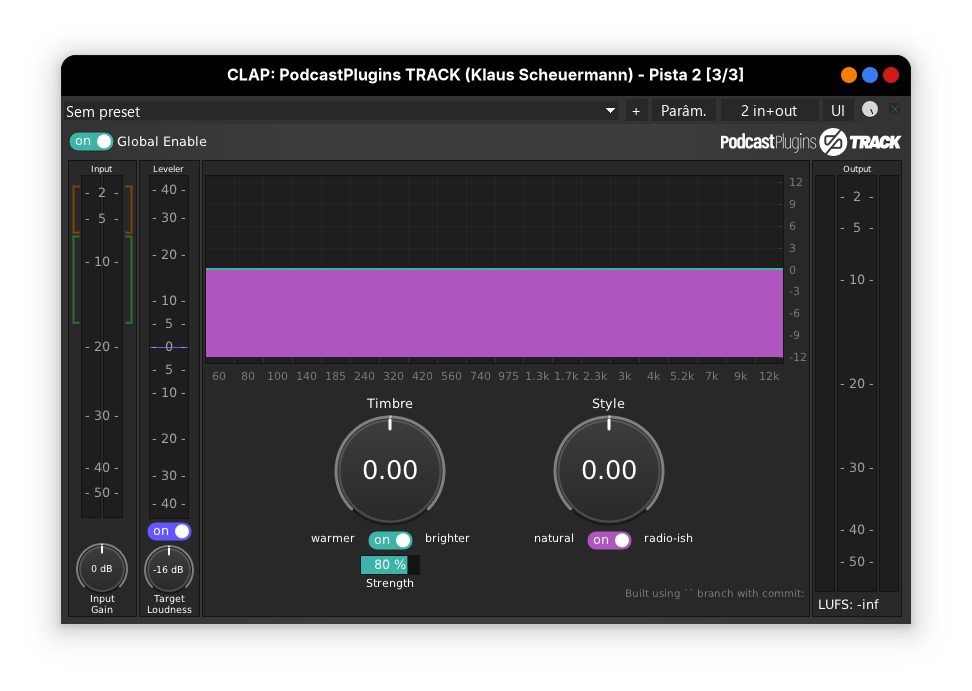The image size is (972, 691).
Task: Click the Target Loudness knob
Action: 169,569
